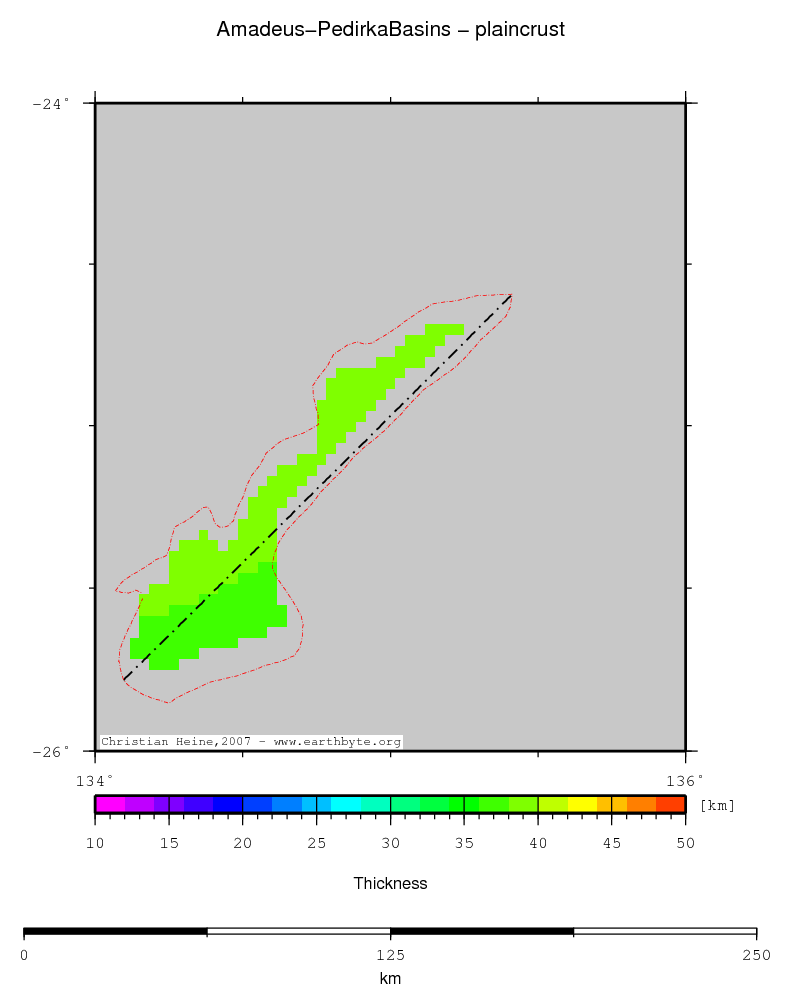Click the -24° latitude label
Viewport: 790px width, 1005px height.
pyautogui.click(x=52, y=103)
